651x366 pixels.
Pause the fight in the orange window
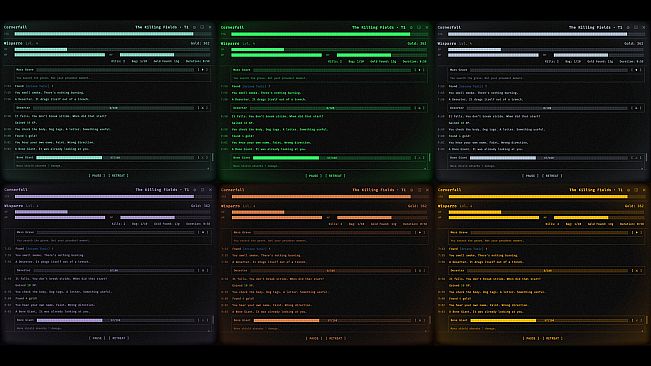313,338
